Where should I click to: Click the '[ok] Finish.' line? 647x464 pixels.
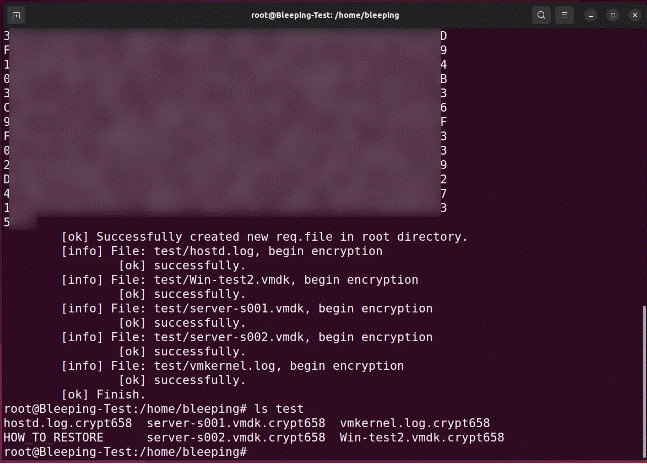click(104, 395)
